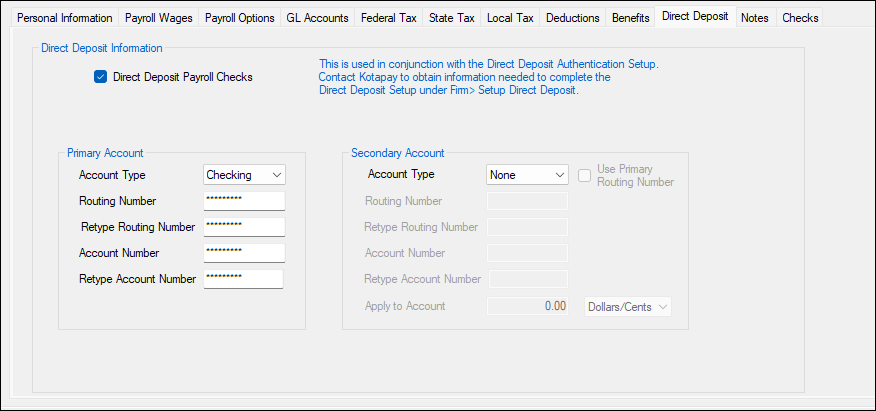876x411 pixels.
Task: Open Secondary Account Type dropdown
Action: (x=527, y=175)
